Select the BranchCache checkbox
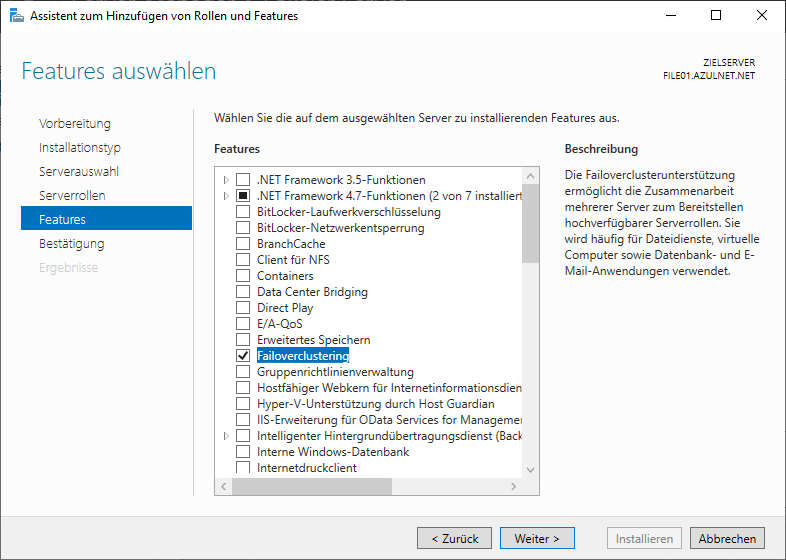This screenshot has height=560, width=786. 242,244
